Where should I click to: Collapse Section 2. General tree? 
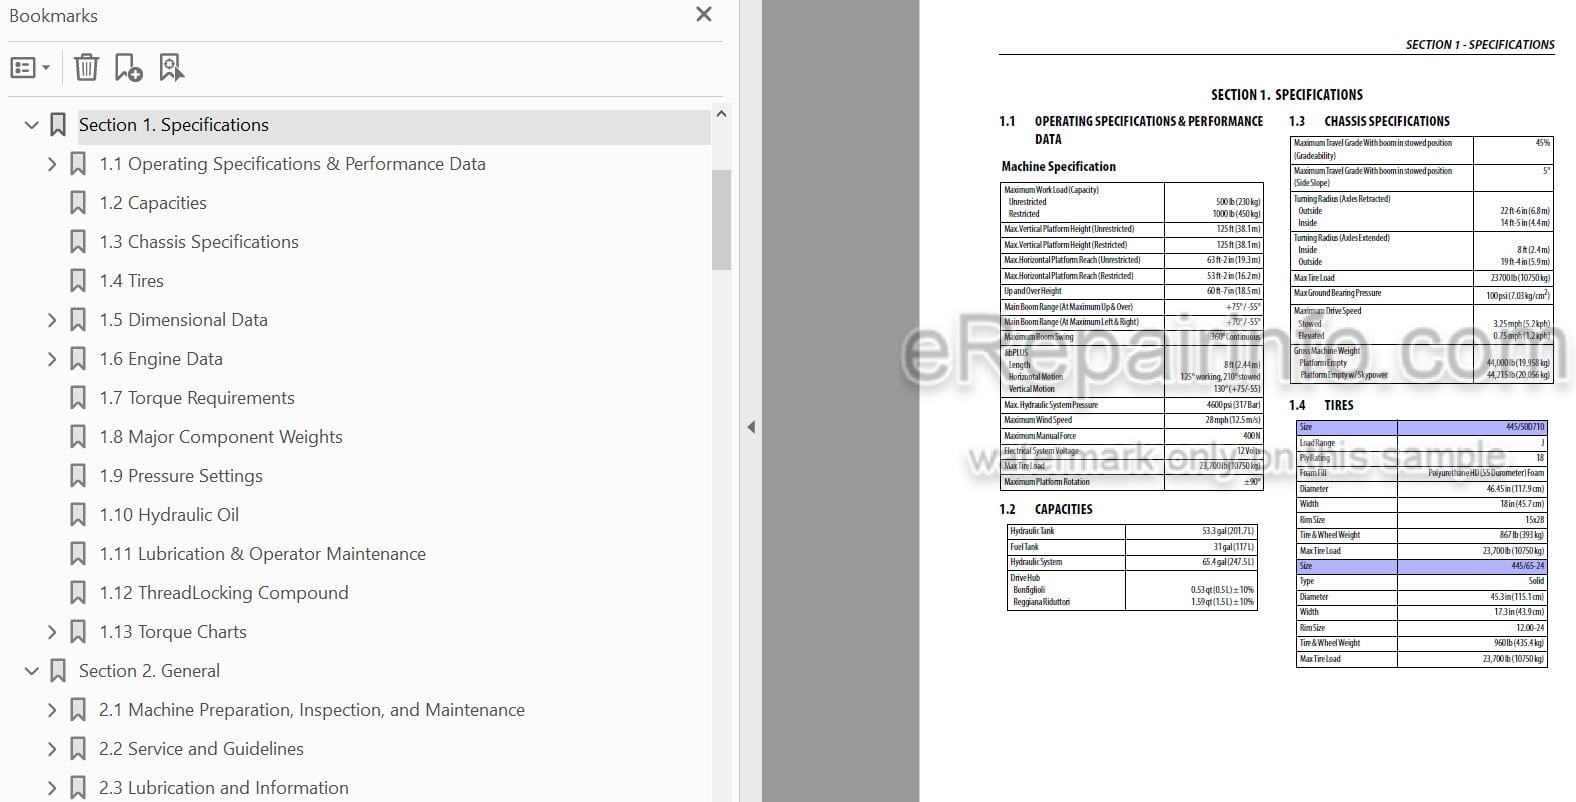[31, 671]
